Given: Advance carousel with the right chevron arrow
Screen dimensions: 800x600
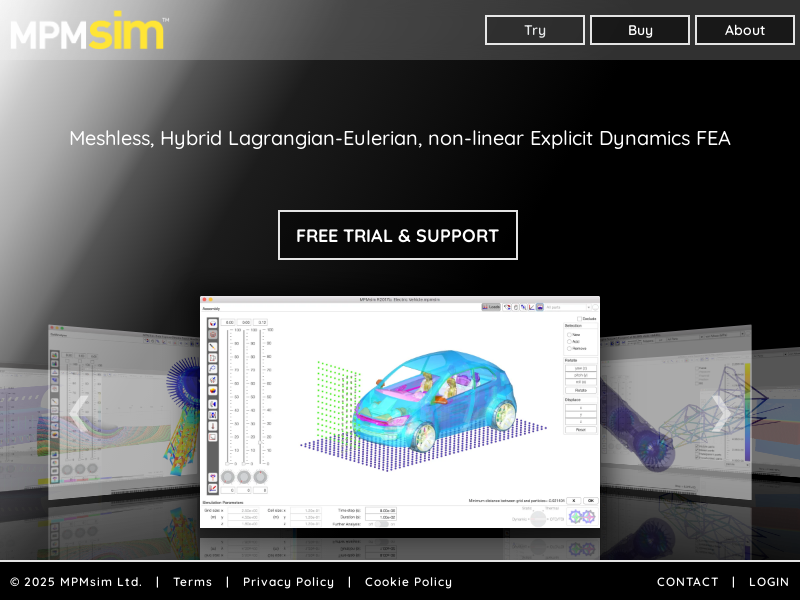Looking at the screenshot, I should click(721, 413).
